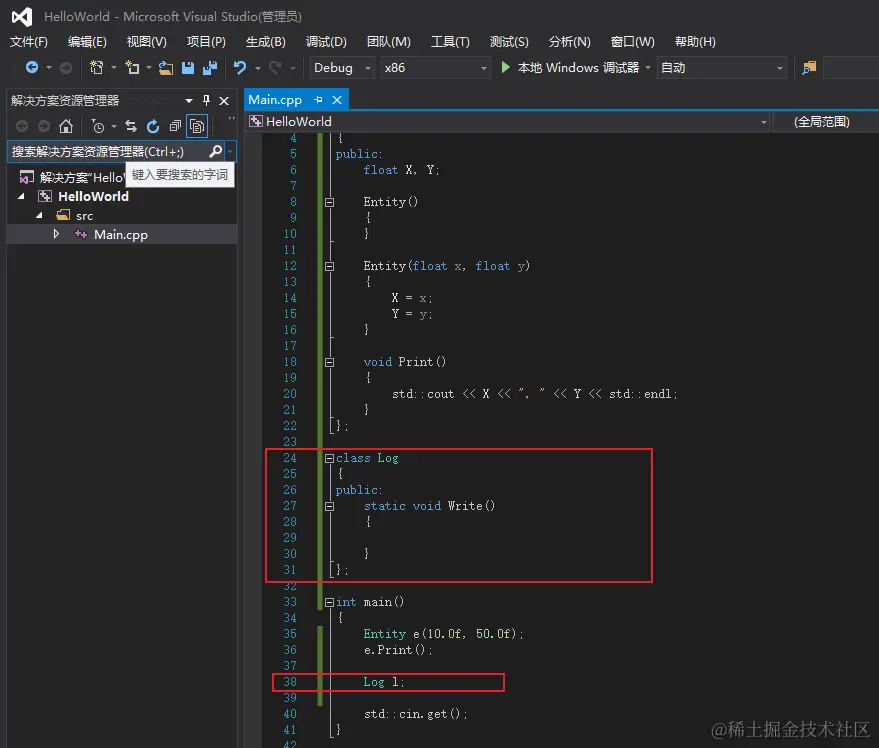Image resolution: width=879 pixels, height=748 pixels.
Task: Click the Add New Item toolbar icon
Action: click(x=132, y=68)
